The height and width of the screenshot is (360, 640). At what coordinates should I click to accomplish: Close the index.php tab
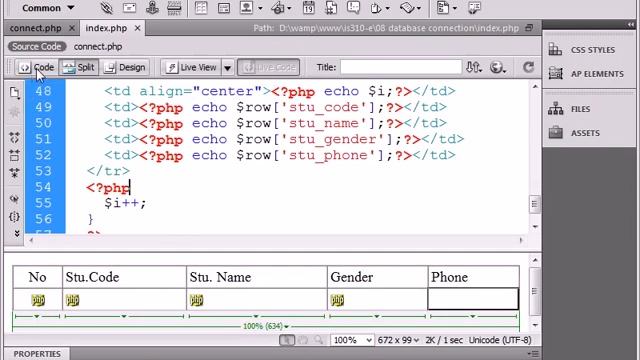(138, 28)
